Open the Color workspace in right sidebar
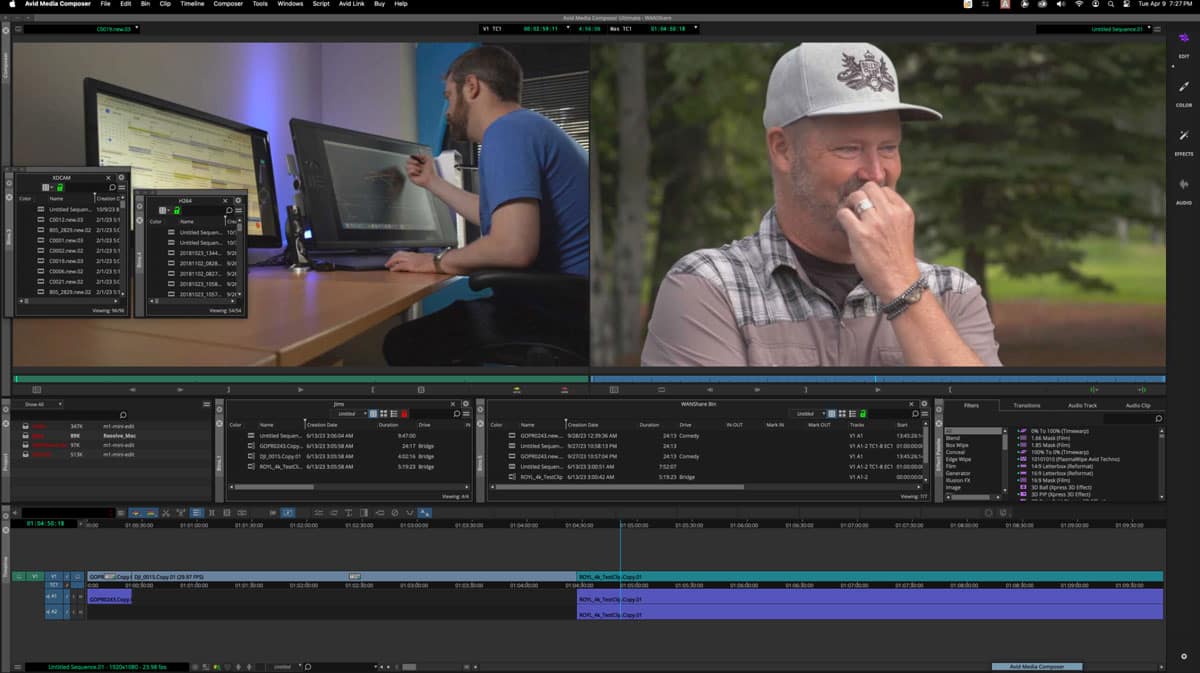This screenshot has width=1200, height=673. 1184,92
